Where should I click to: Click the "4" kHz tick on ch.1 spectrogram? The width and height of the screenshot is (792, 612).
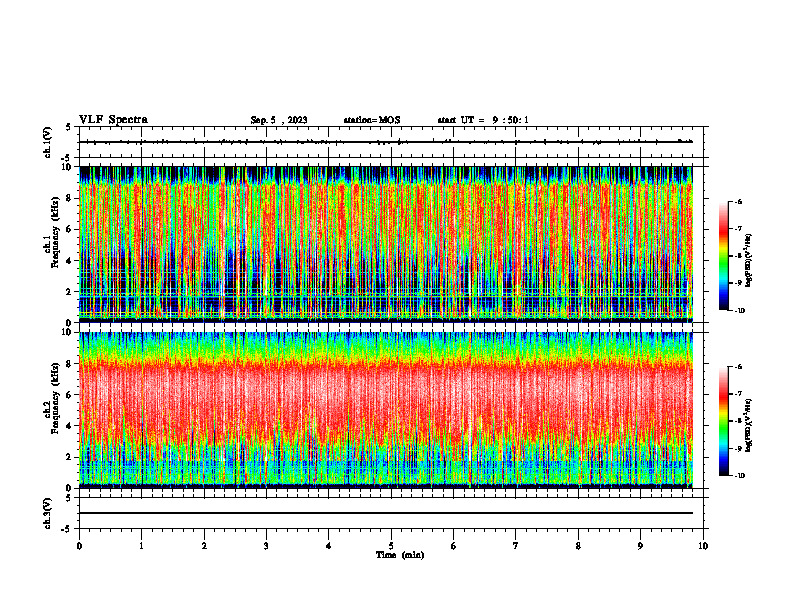[x=70, y=261]
